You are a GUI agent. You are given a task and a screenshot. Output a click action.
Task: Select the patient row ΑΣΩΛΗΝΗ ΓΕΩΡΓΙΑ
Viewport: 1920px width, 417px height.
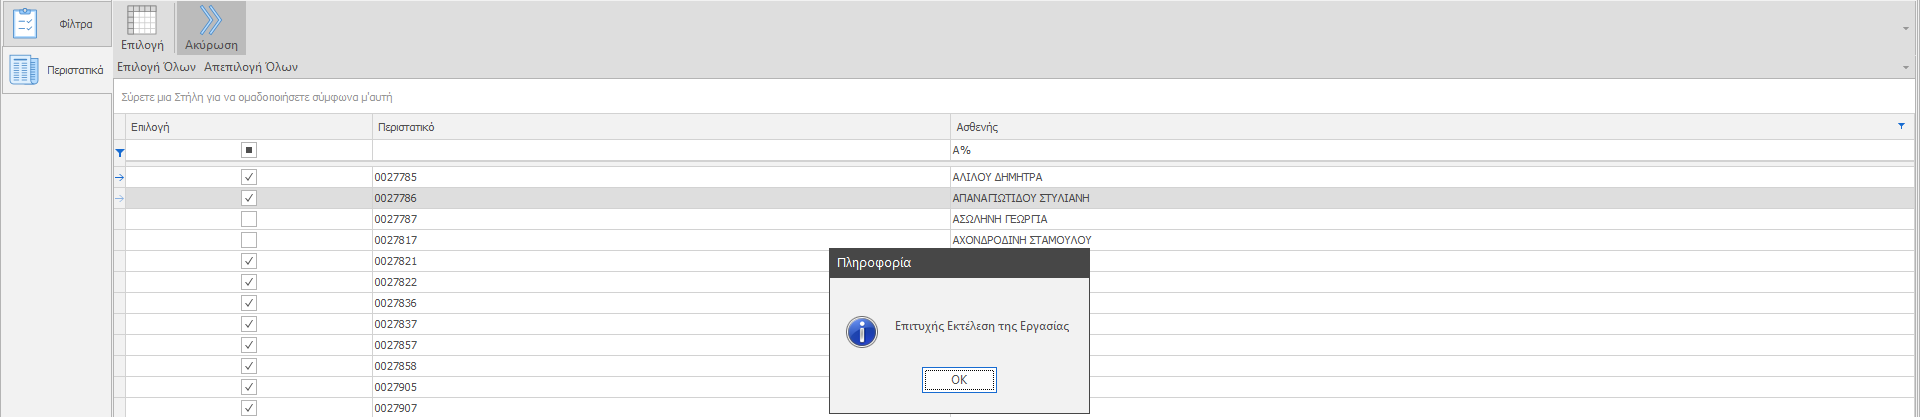1000,219
